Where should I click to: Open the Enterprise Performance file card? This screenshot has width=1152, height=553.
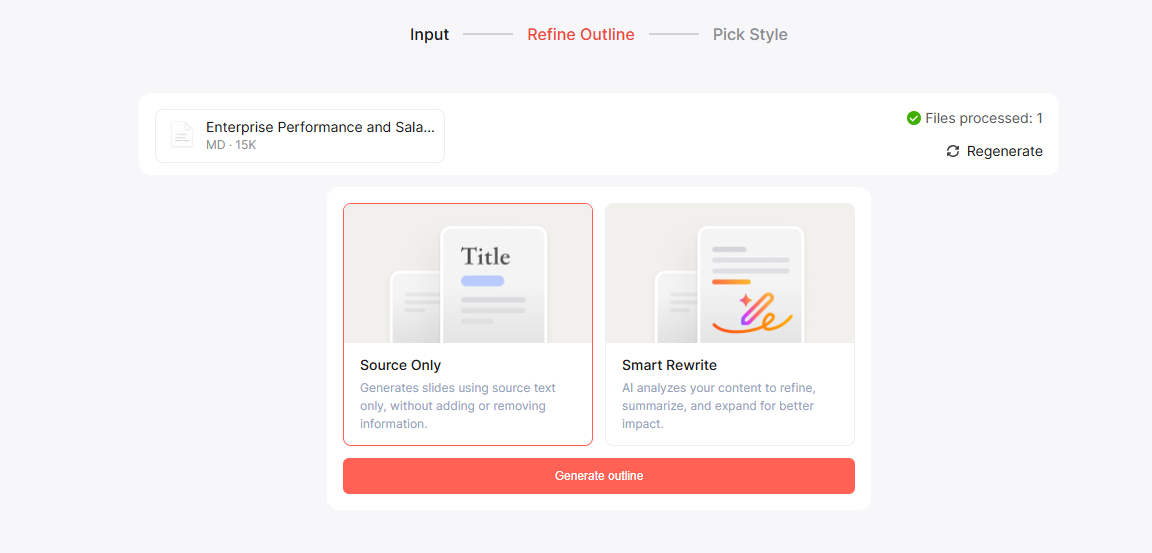click(300, 136)
